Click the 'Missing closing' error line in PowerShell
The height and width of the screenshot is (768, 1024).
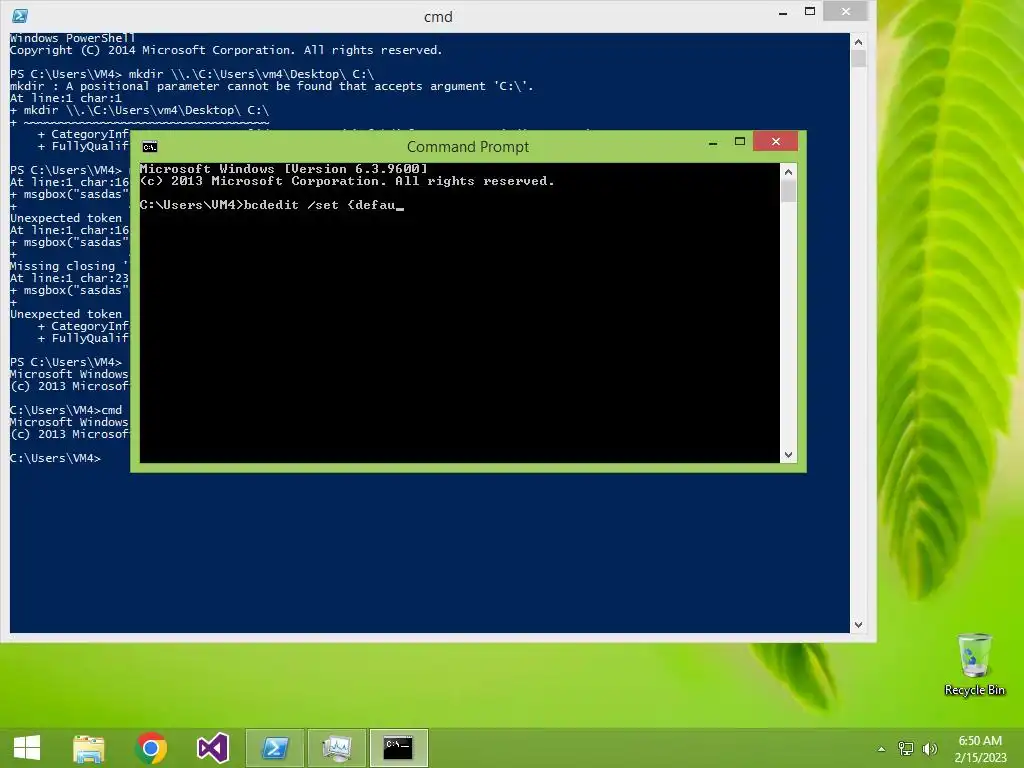(69, 266)
